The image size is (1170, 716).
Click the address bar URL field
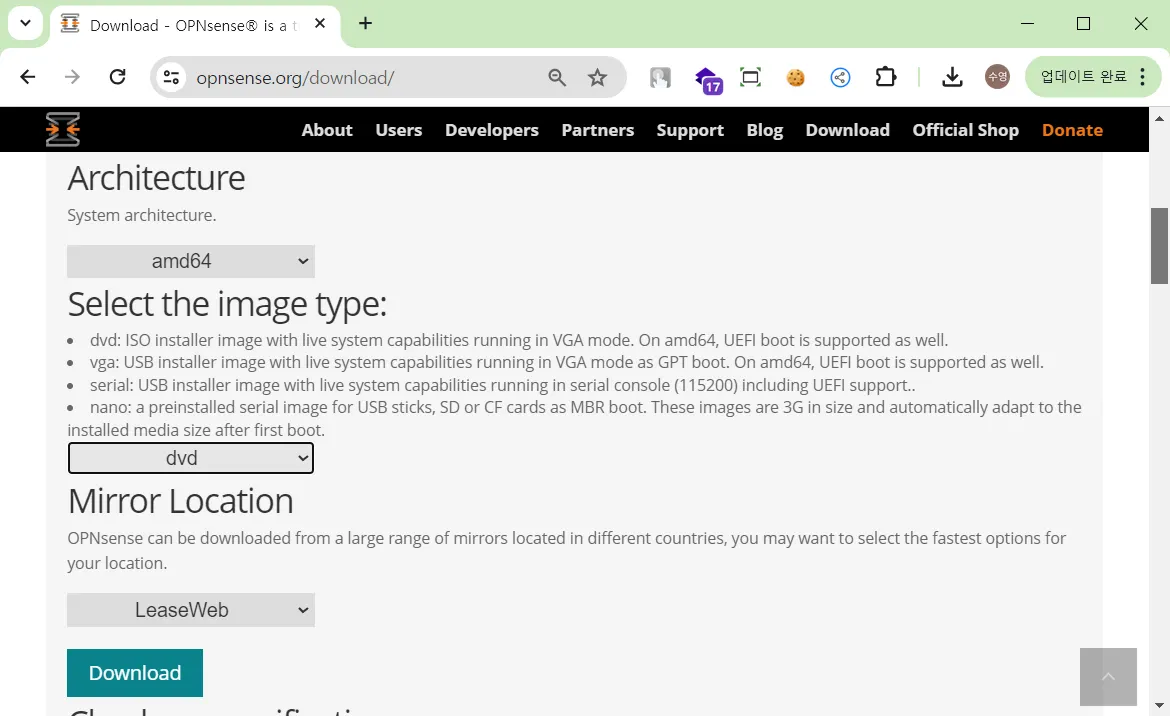click(366, 77)
